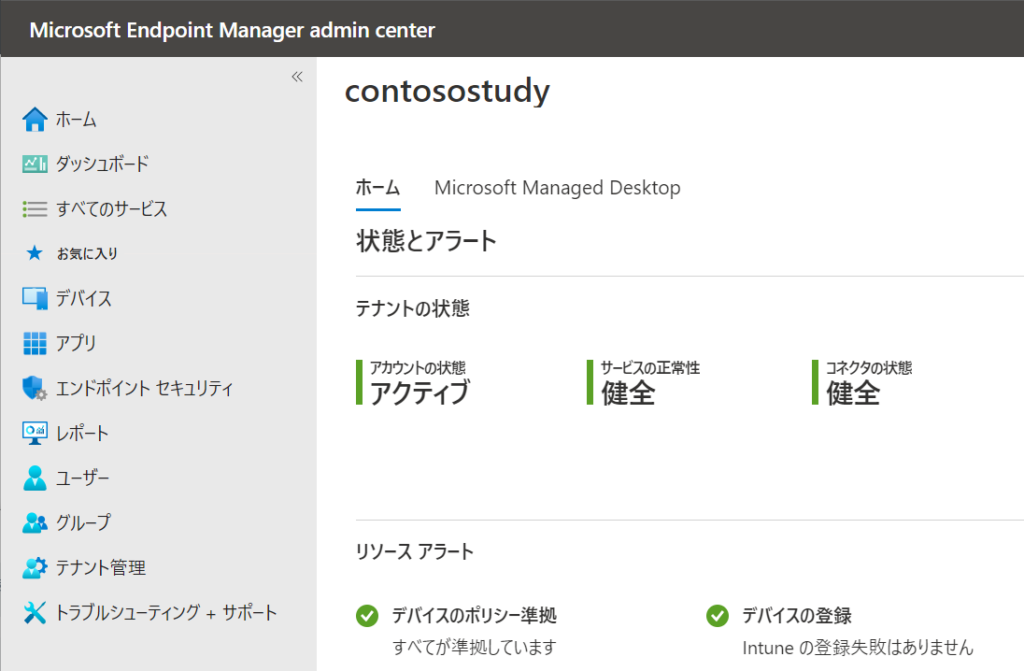Click green check icon beside デバイスの登録

pos(717,615)
